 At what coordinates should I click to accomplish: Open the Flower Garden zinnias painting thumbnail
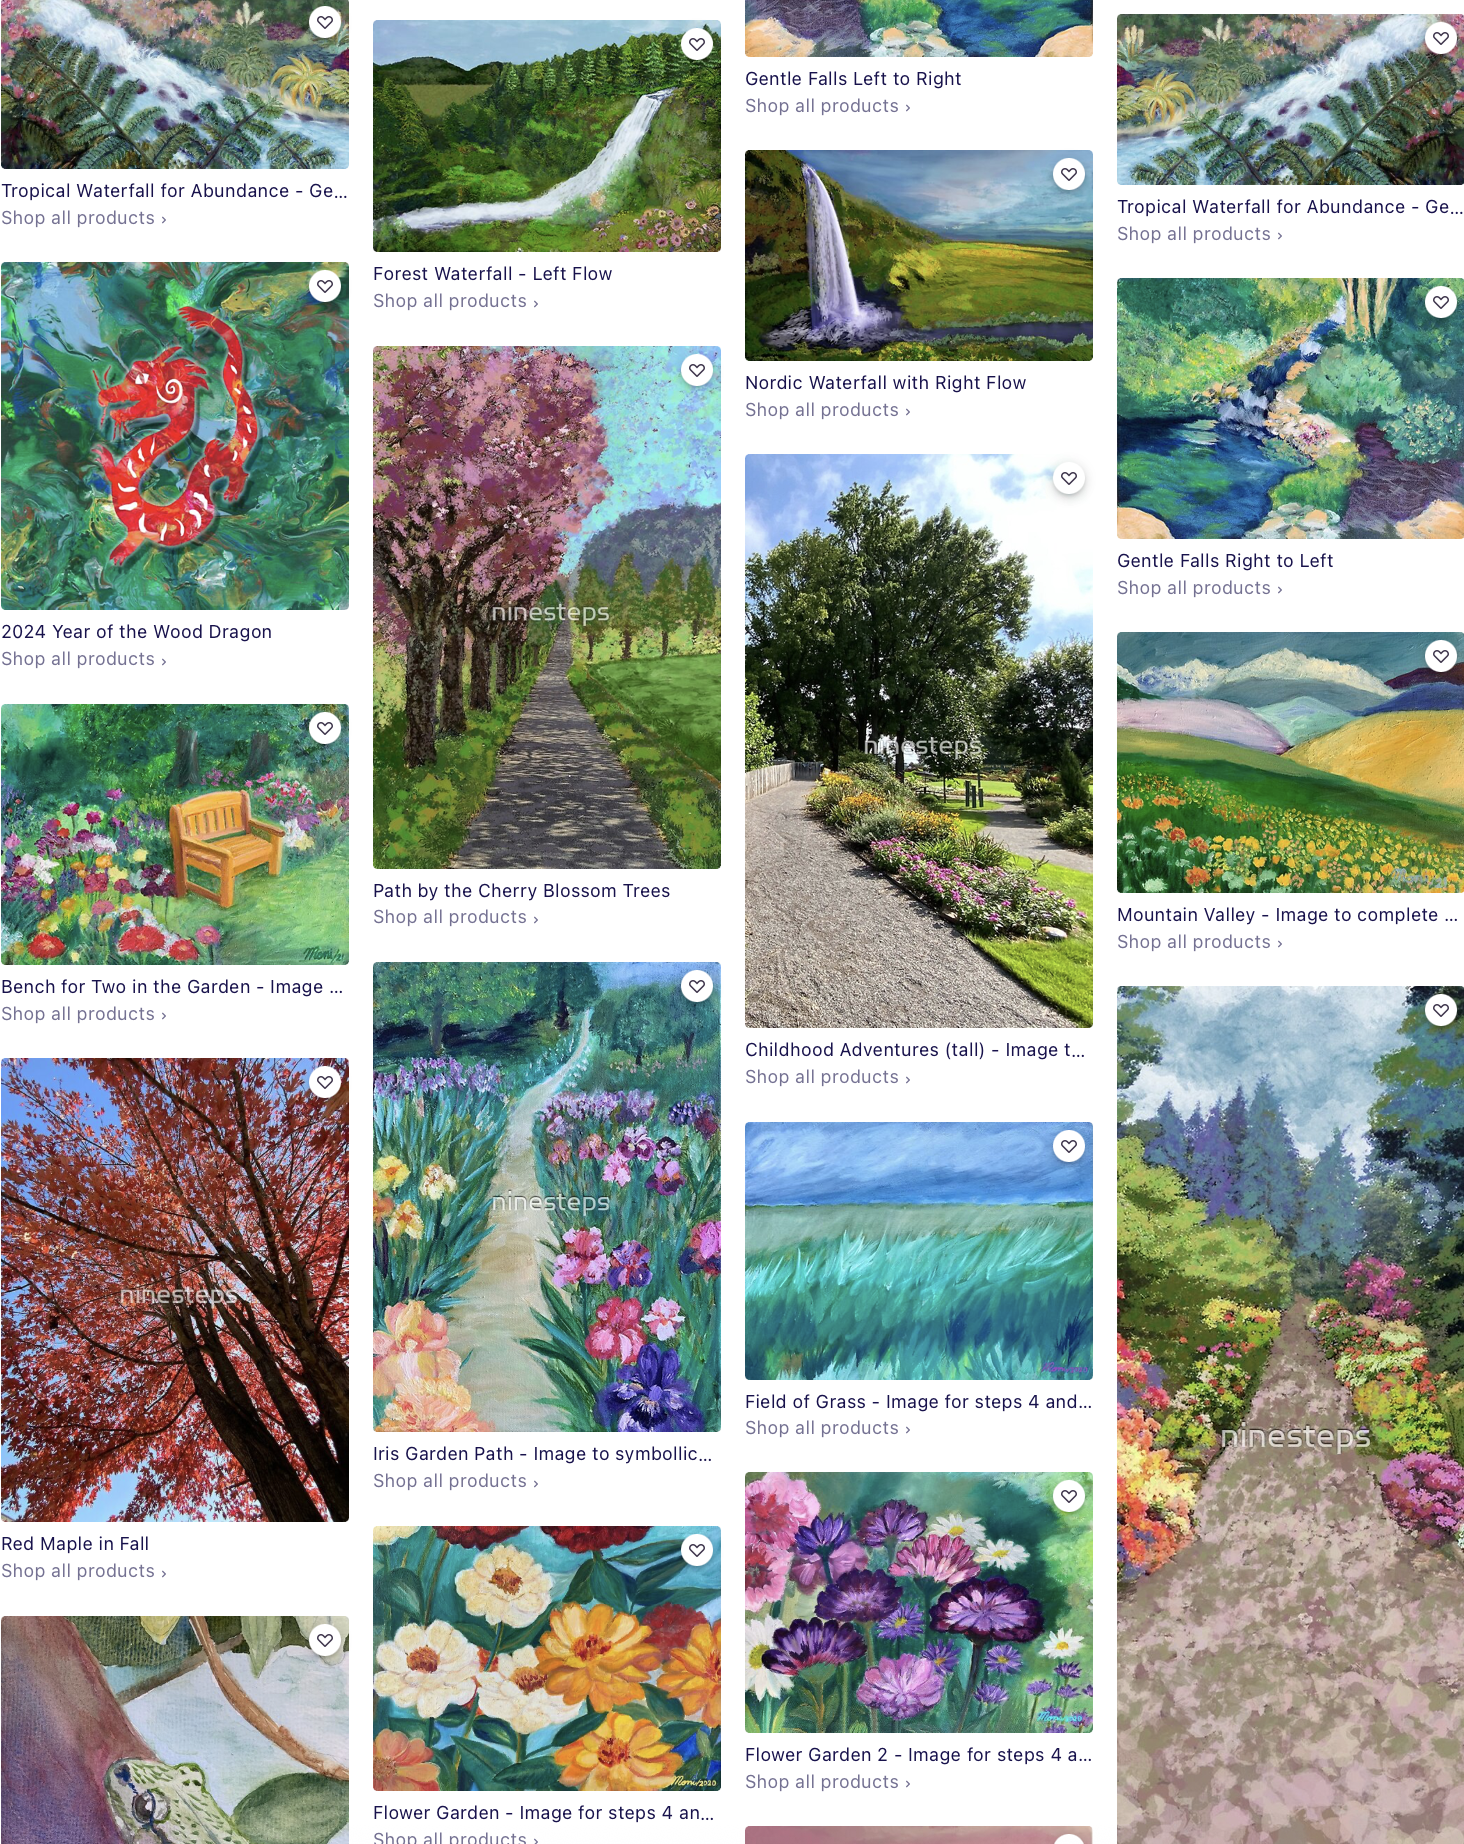pos(547,1658)
